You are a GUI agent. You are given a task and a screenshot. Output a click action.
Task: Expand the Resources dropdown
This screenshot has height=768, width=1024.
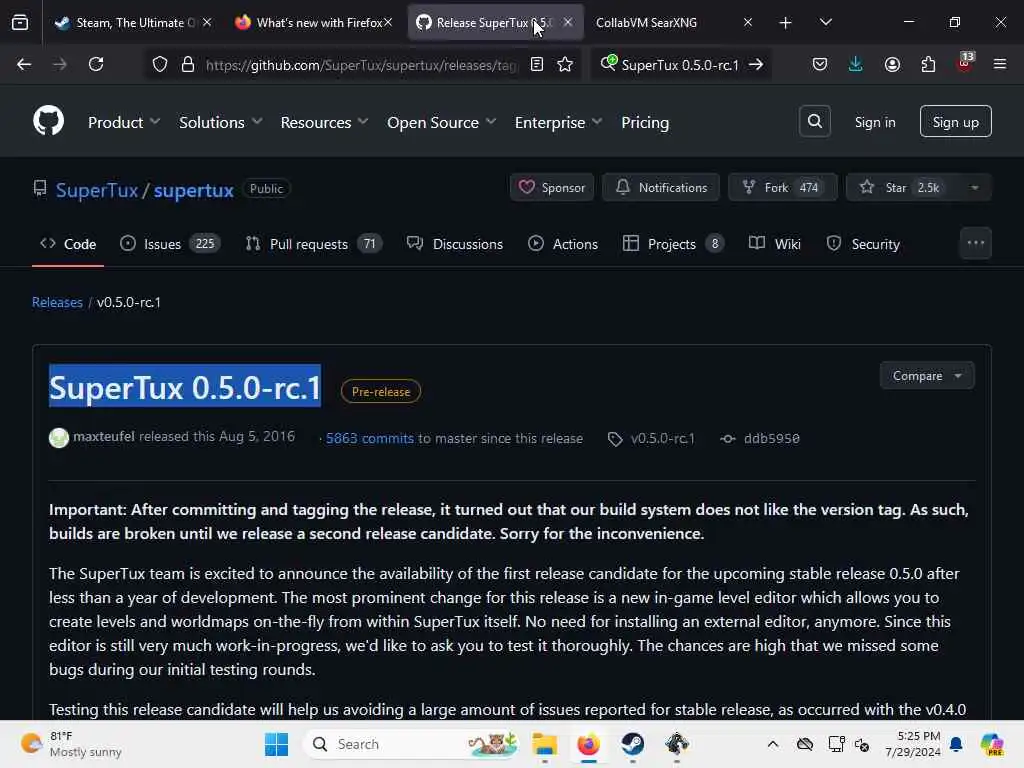(x=325, y=122)
